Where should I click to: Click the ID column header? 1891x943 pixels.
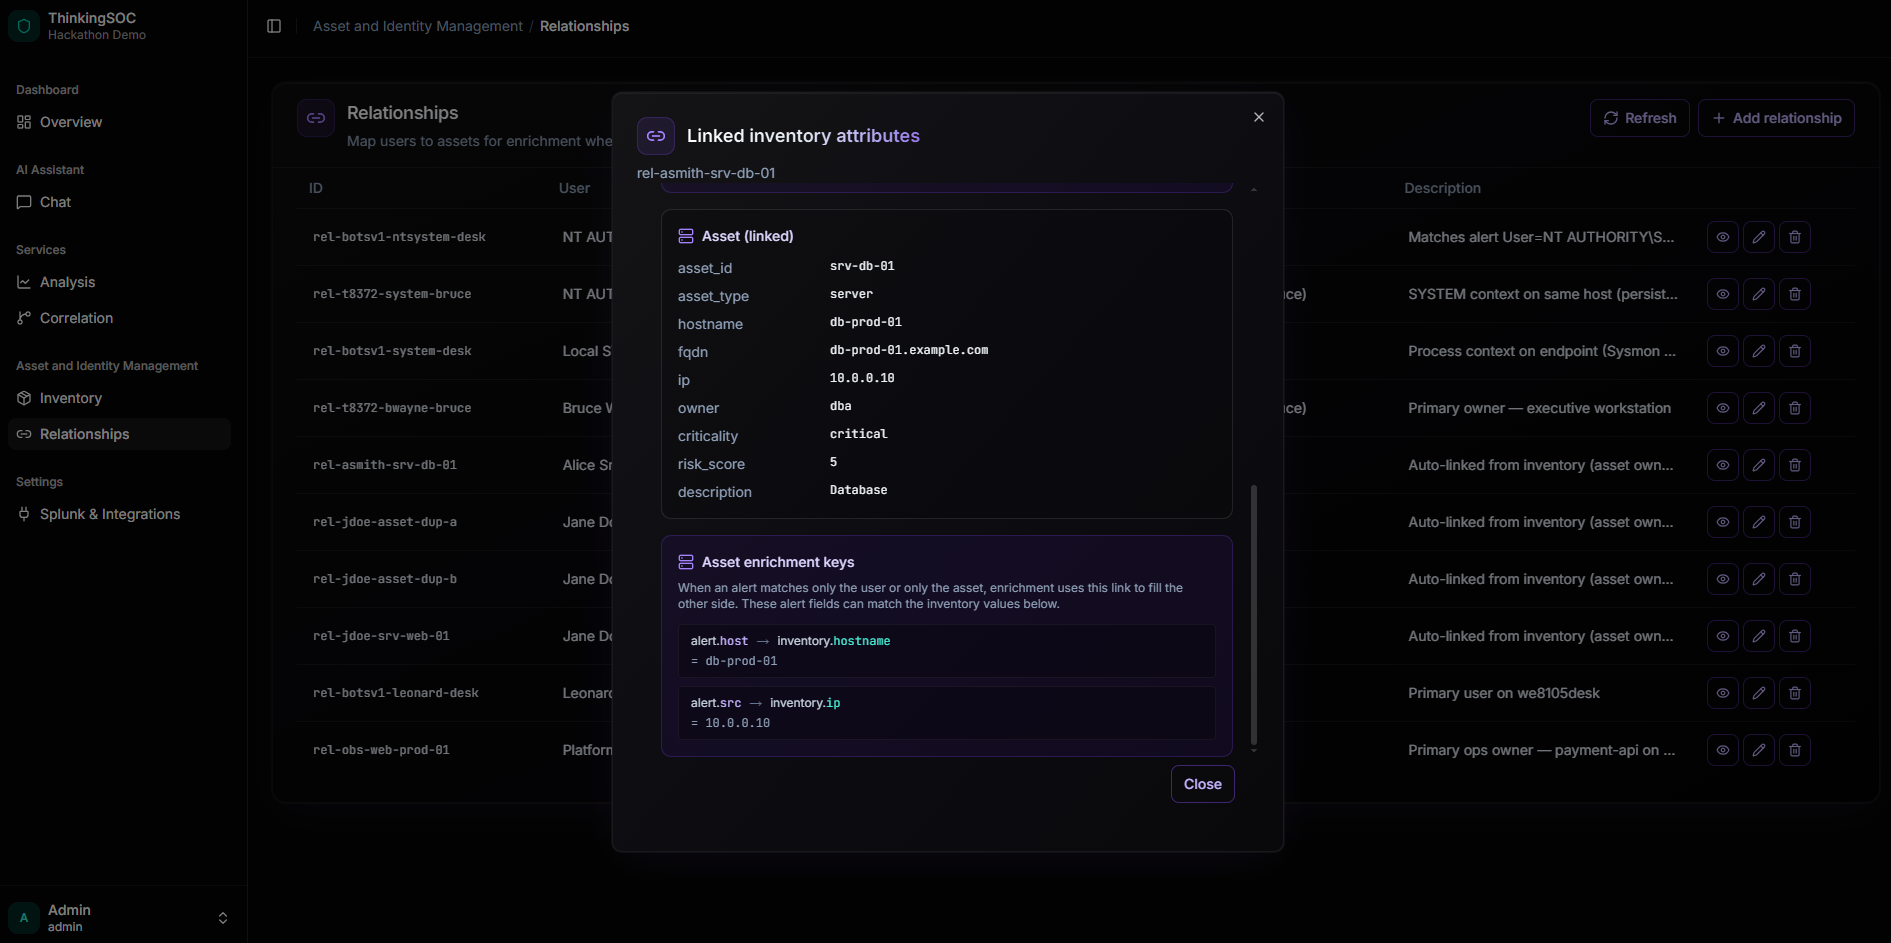pos(316,188)
